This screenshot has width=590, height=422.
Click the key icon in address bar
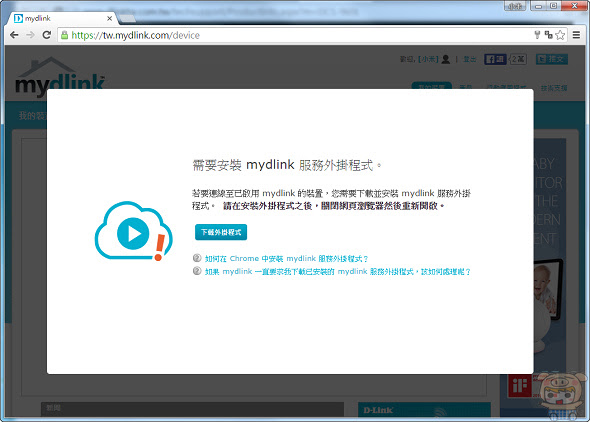coord(537,35)
